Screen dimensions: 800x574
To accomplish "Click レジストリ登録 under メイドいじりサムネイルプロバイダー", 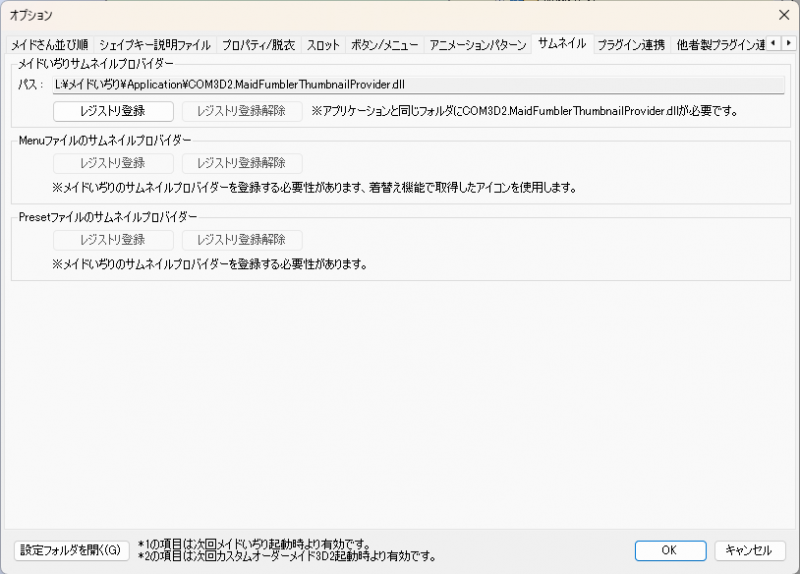I will (x=113, y=111).
